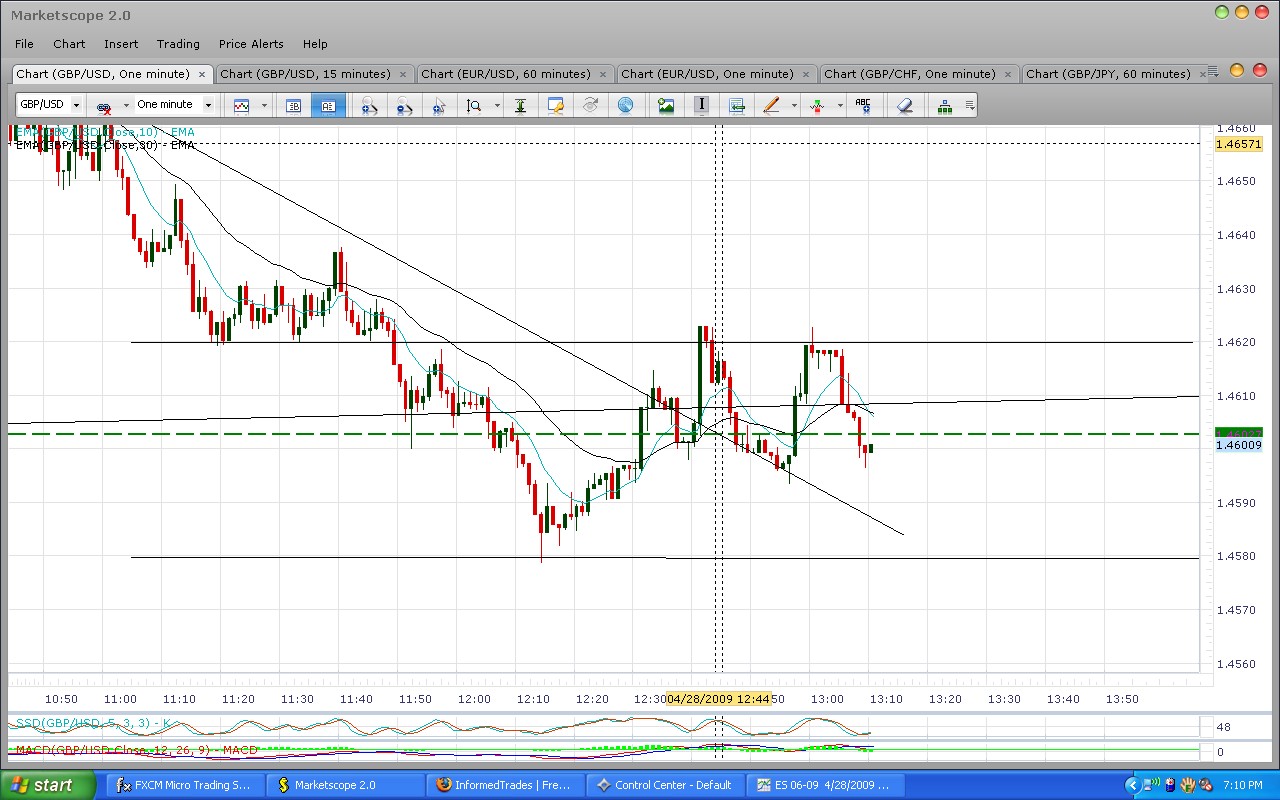Click the edit indicator icon
1280x800 pixels.
click(404, 105)
